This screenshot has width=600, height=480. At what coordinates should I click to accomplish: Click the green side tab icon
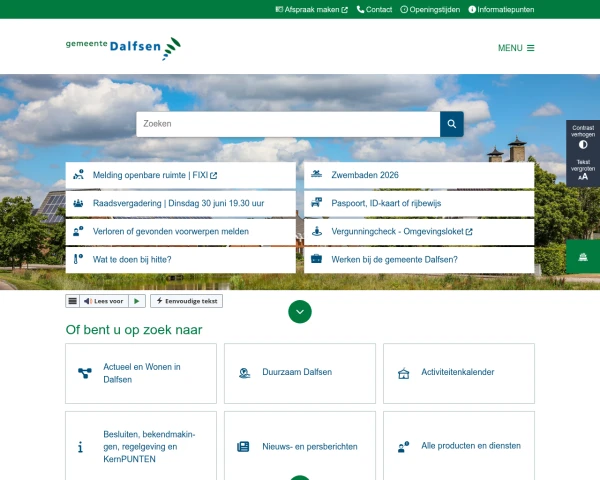(583, 256)
